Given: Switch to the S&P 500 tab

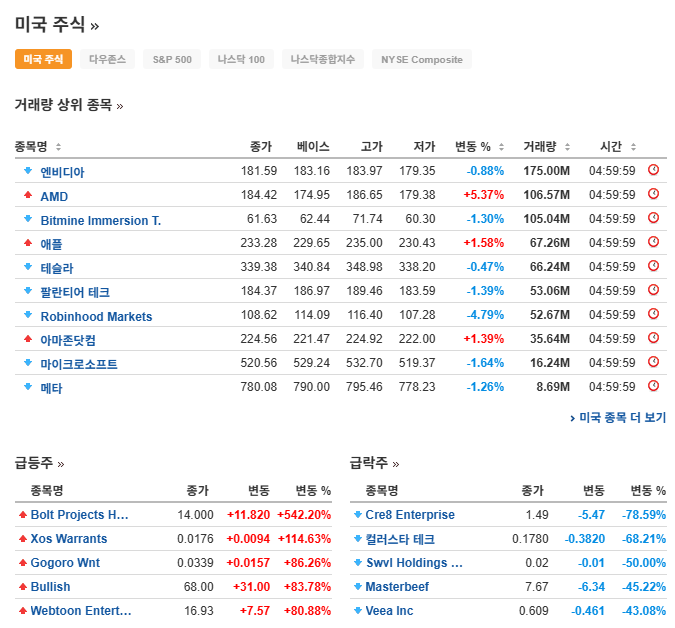Looking at the screenshot, I should click(172, 59).
